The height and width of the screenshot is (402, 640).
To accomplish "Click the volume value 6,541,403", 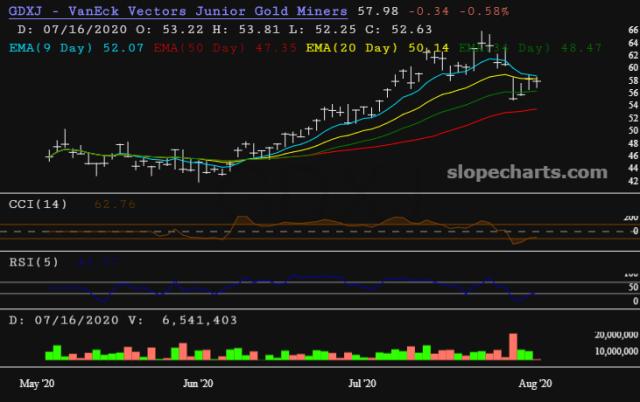I will coord(200,320).
